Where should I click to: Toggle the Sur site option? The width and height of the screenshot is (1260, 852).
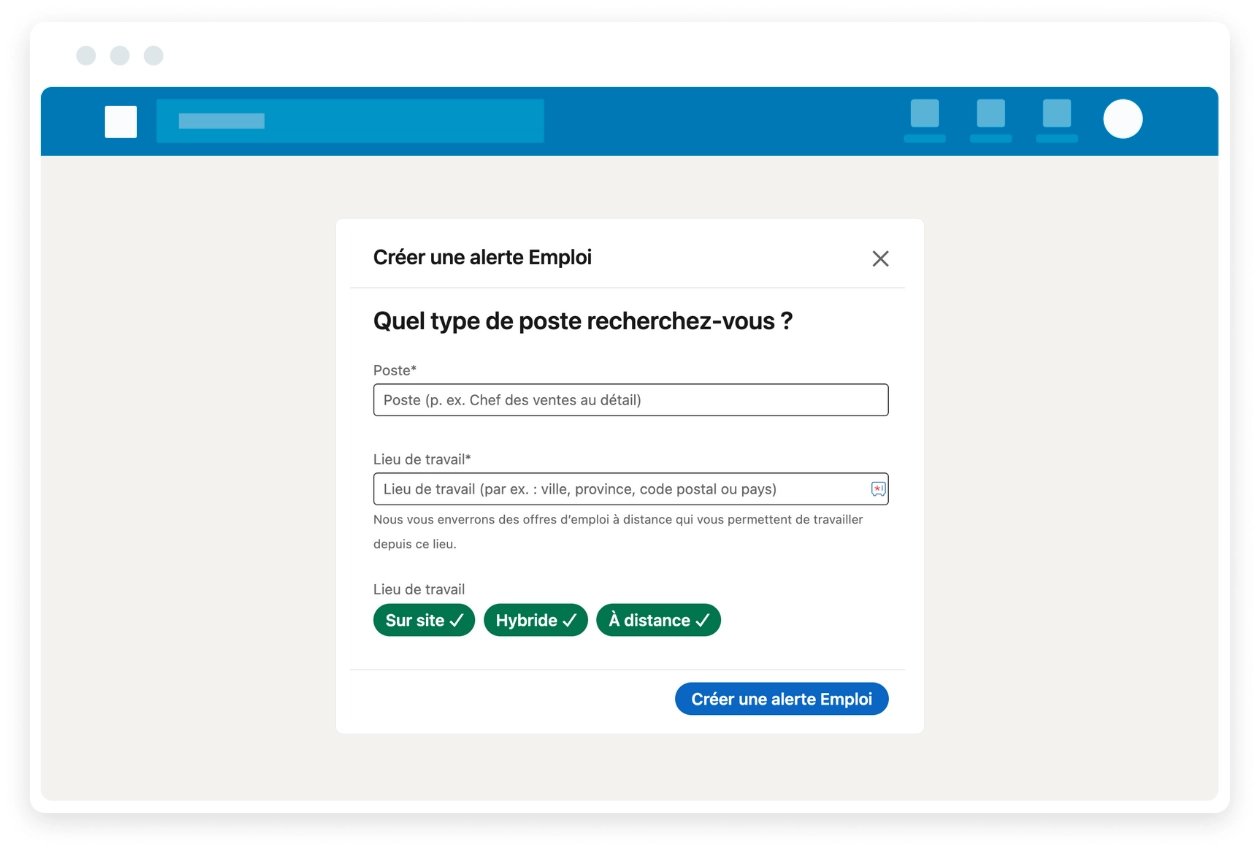coord(424,620)
